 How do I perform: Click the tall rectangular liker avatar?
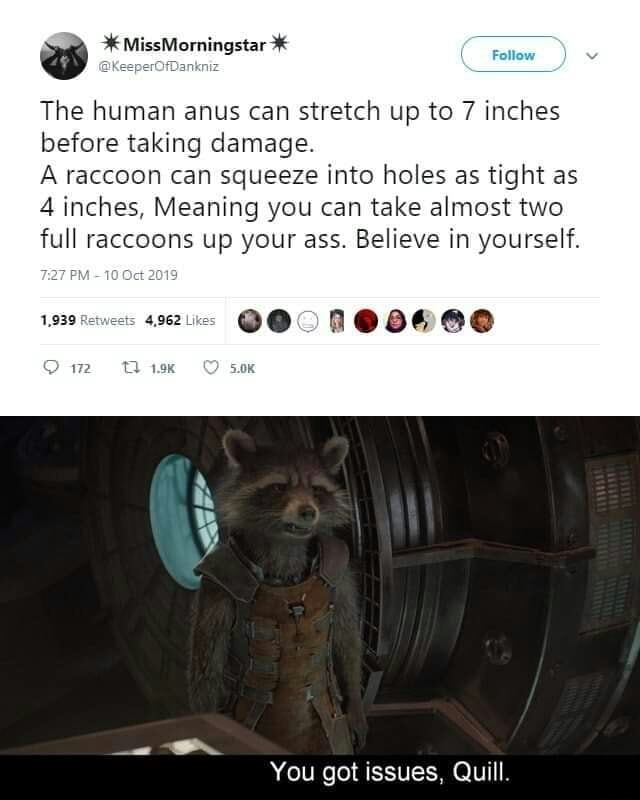pos(337,321)
